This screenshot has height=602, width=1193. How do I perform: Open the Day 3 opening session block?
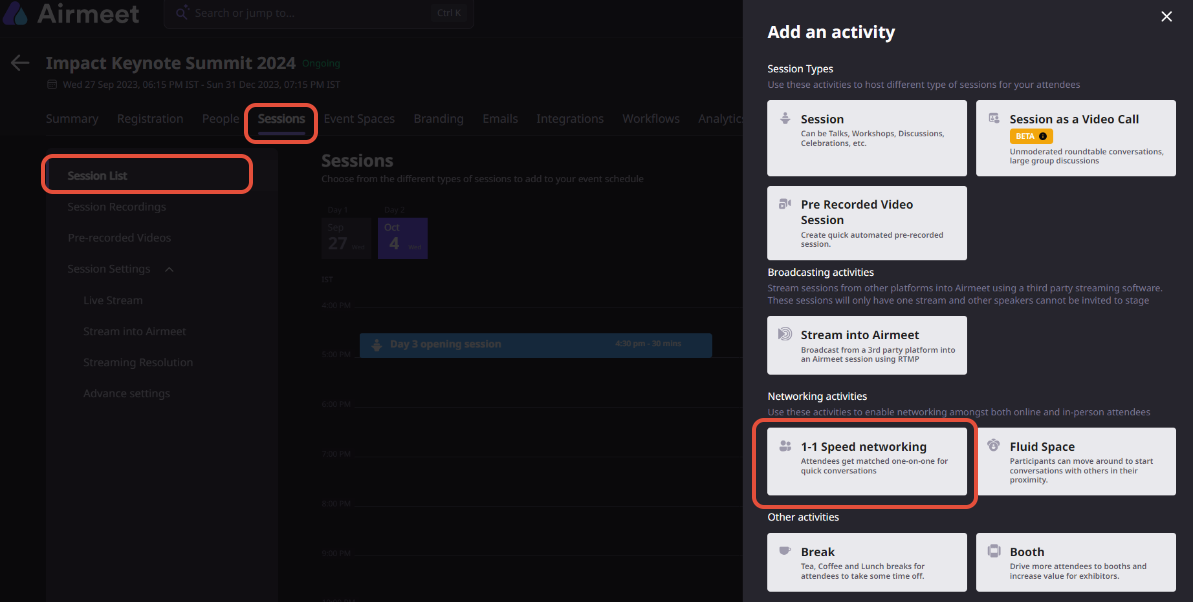[536, 345]
